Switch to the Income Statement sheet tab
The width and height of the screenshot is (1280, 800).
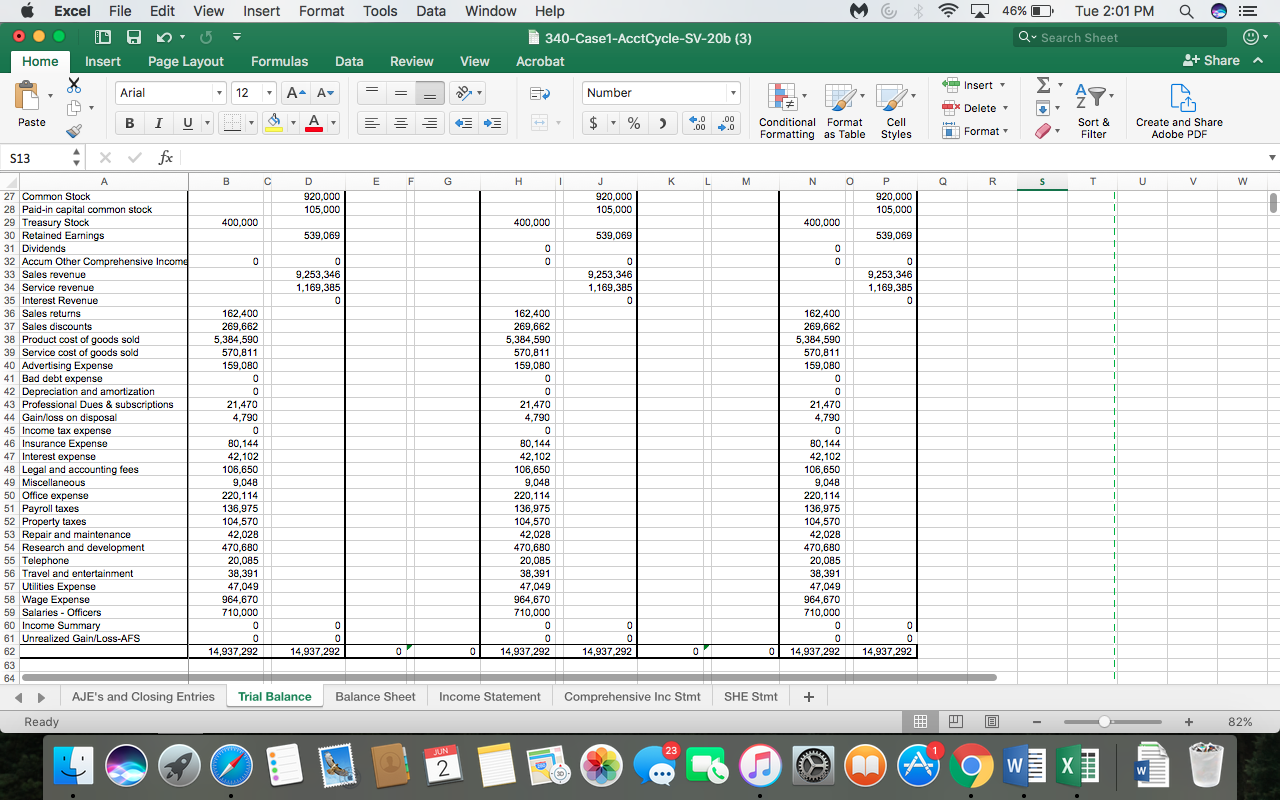(x=489, y=696)
